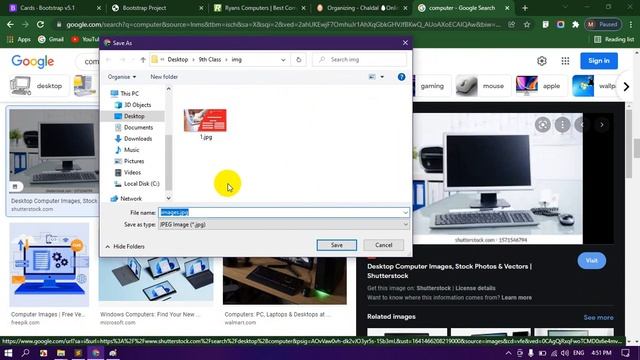Click the Visit button in preview

591,260
